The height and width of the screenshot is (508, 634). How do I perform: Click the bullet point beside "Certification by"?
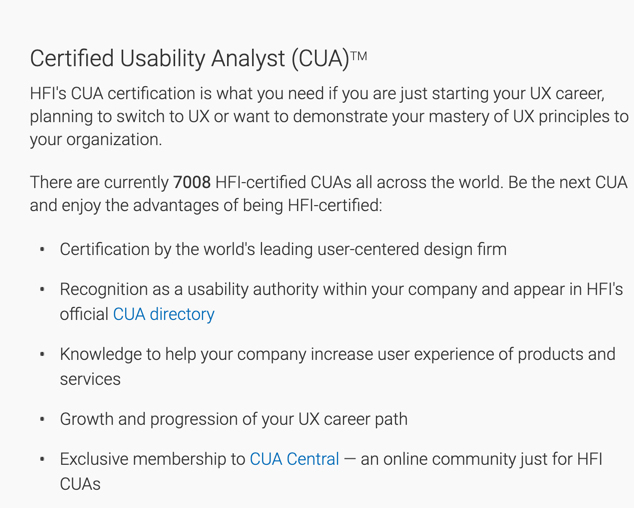pos(42,250)
